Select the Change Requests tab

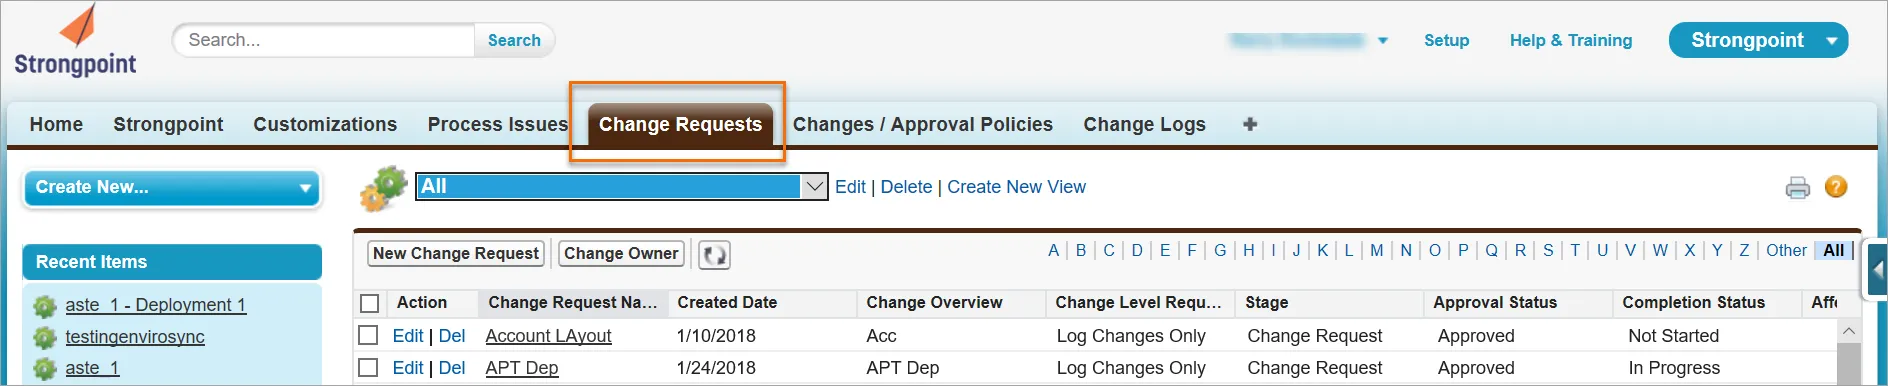(680, 125)
